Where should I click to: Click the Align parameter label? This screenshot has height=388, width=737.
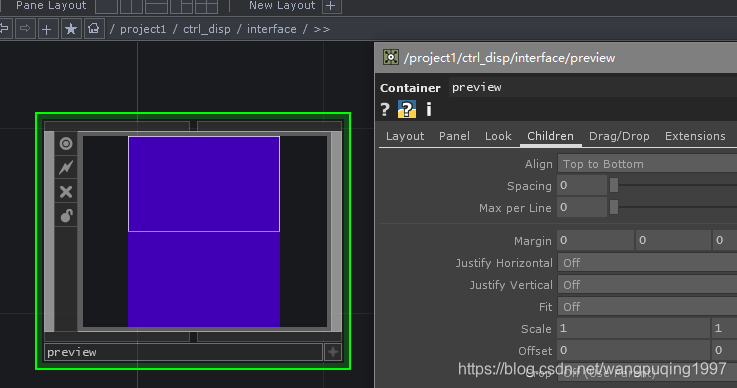tap(539, 164)
